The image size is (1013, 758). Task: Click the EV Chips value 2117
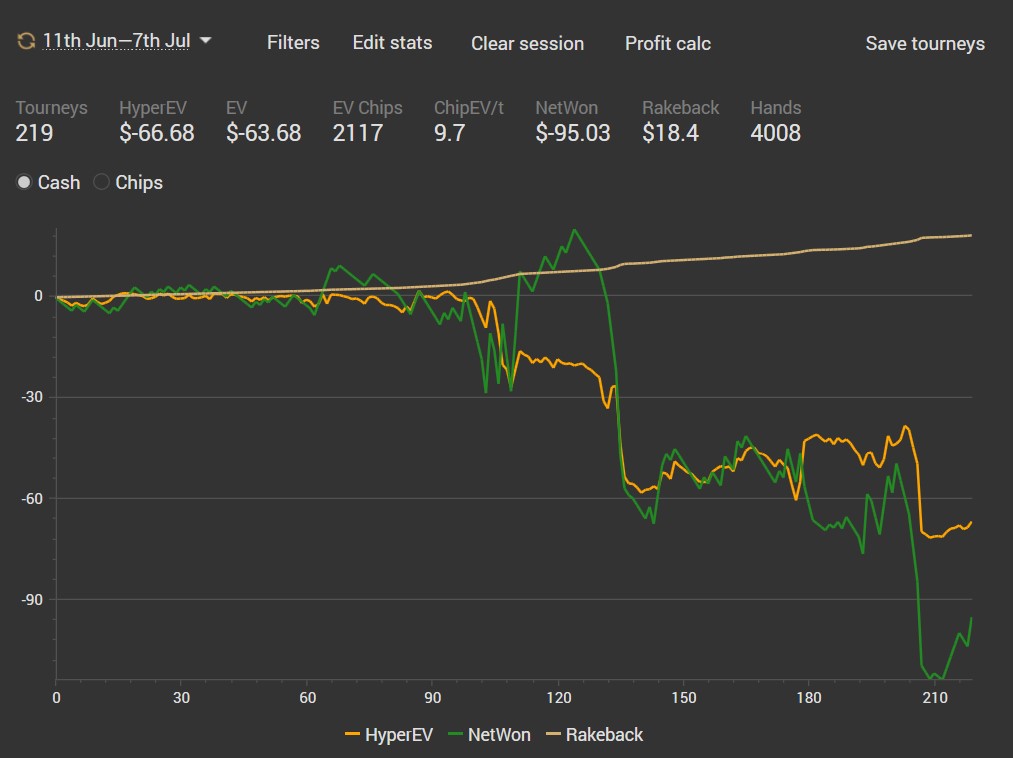point(358,133)
